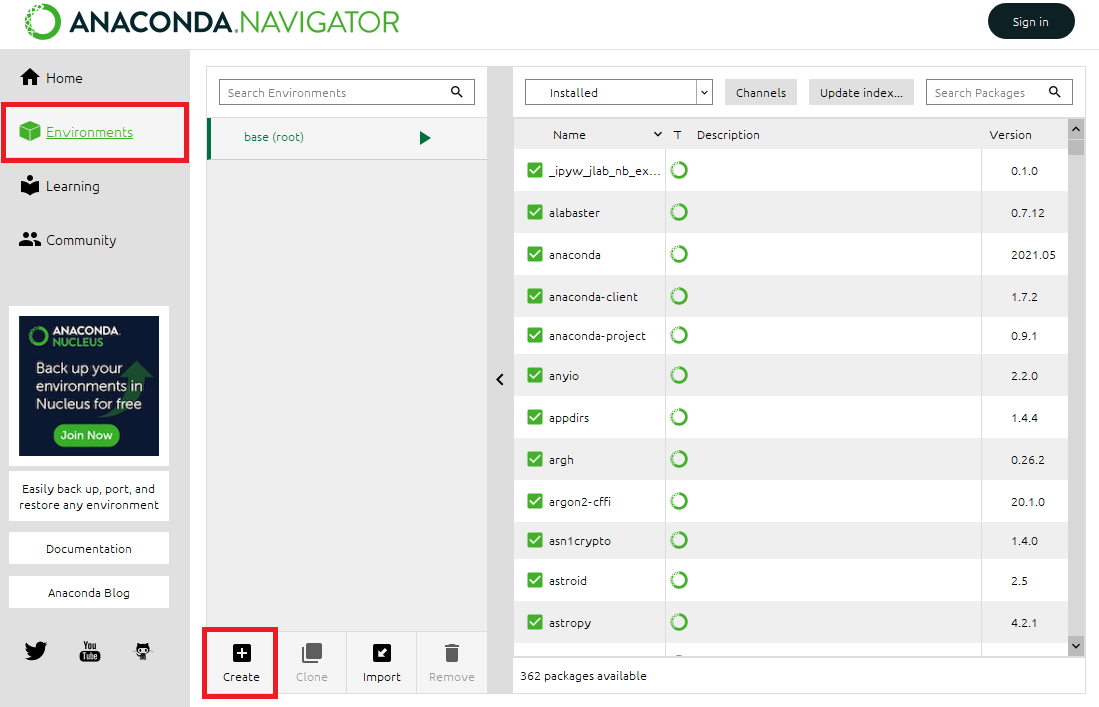Screen dimensions: 1099x707
Task: Toggle the _ipyw_jlab_nb_ex... package checkbox
Action: [535, 170]
